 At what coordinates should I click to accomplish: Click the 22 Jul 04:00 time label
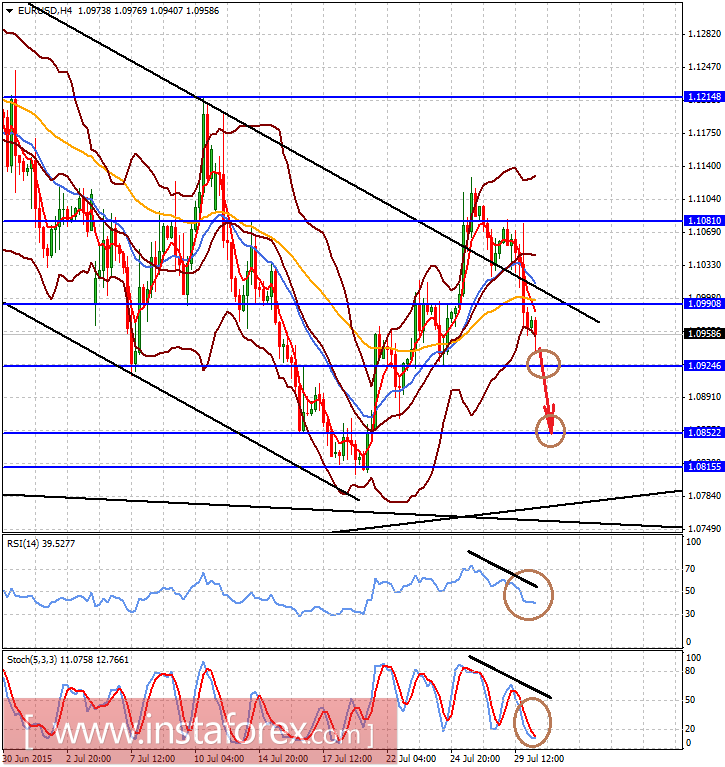(x=411, y=759)
